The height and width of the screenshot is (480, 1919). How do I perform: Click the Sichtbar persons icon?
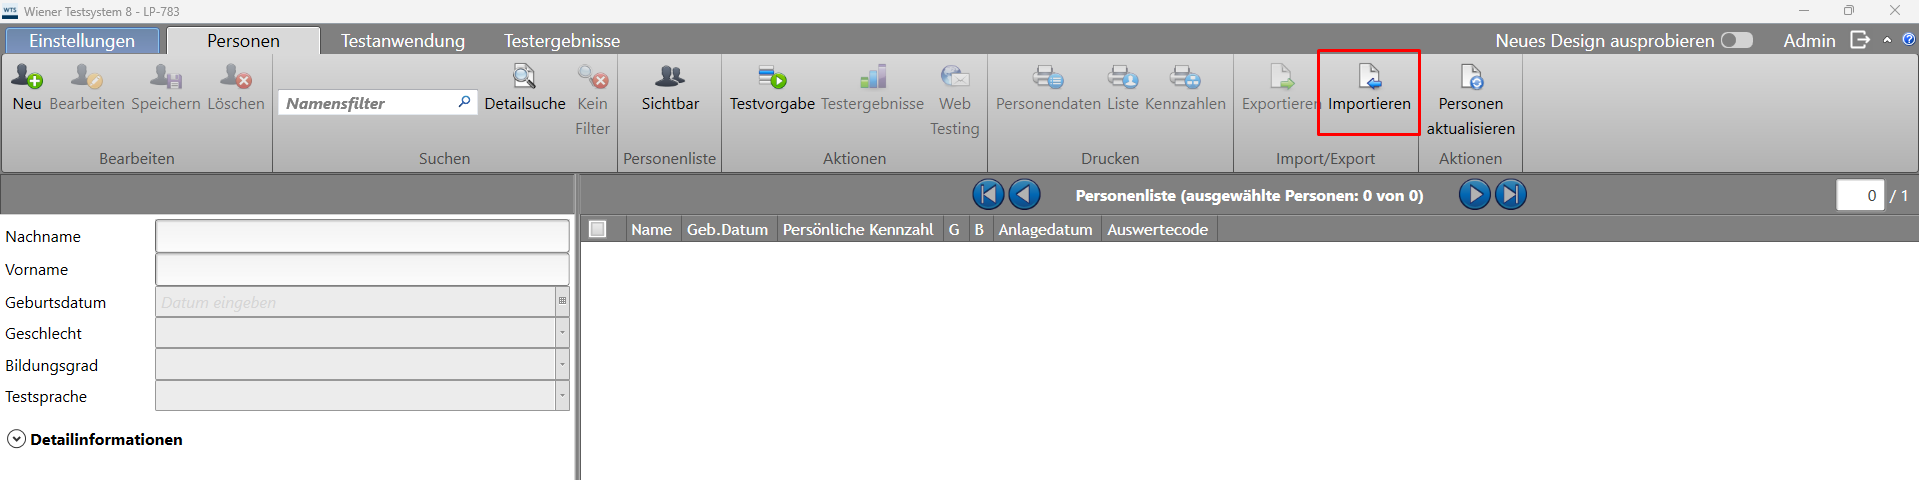670,76
